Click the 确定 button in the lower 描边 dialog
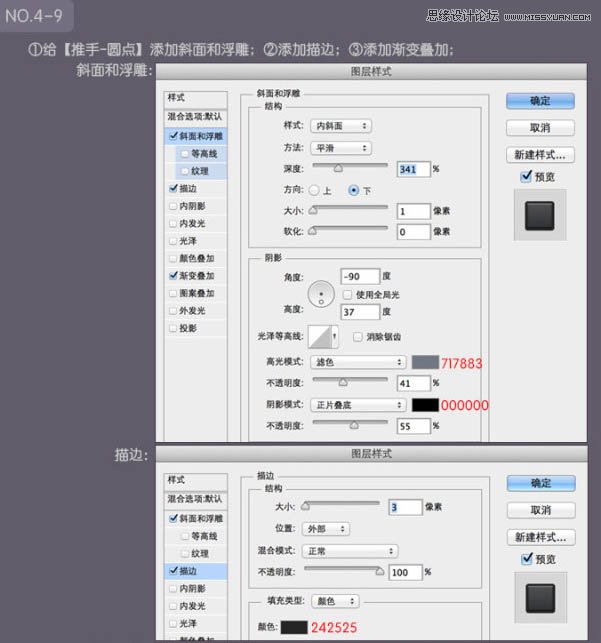601x643 pixels. click(x=541, y=483)
